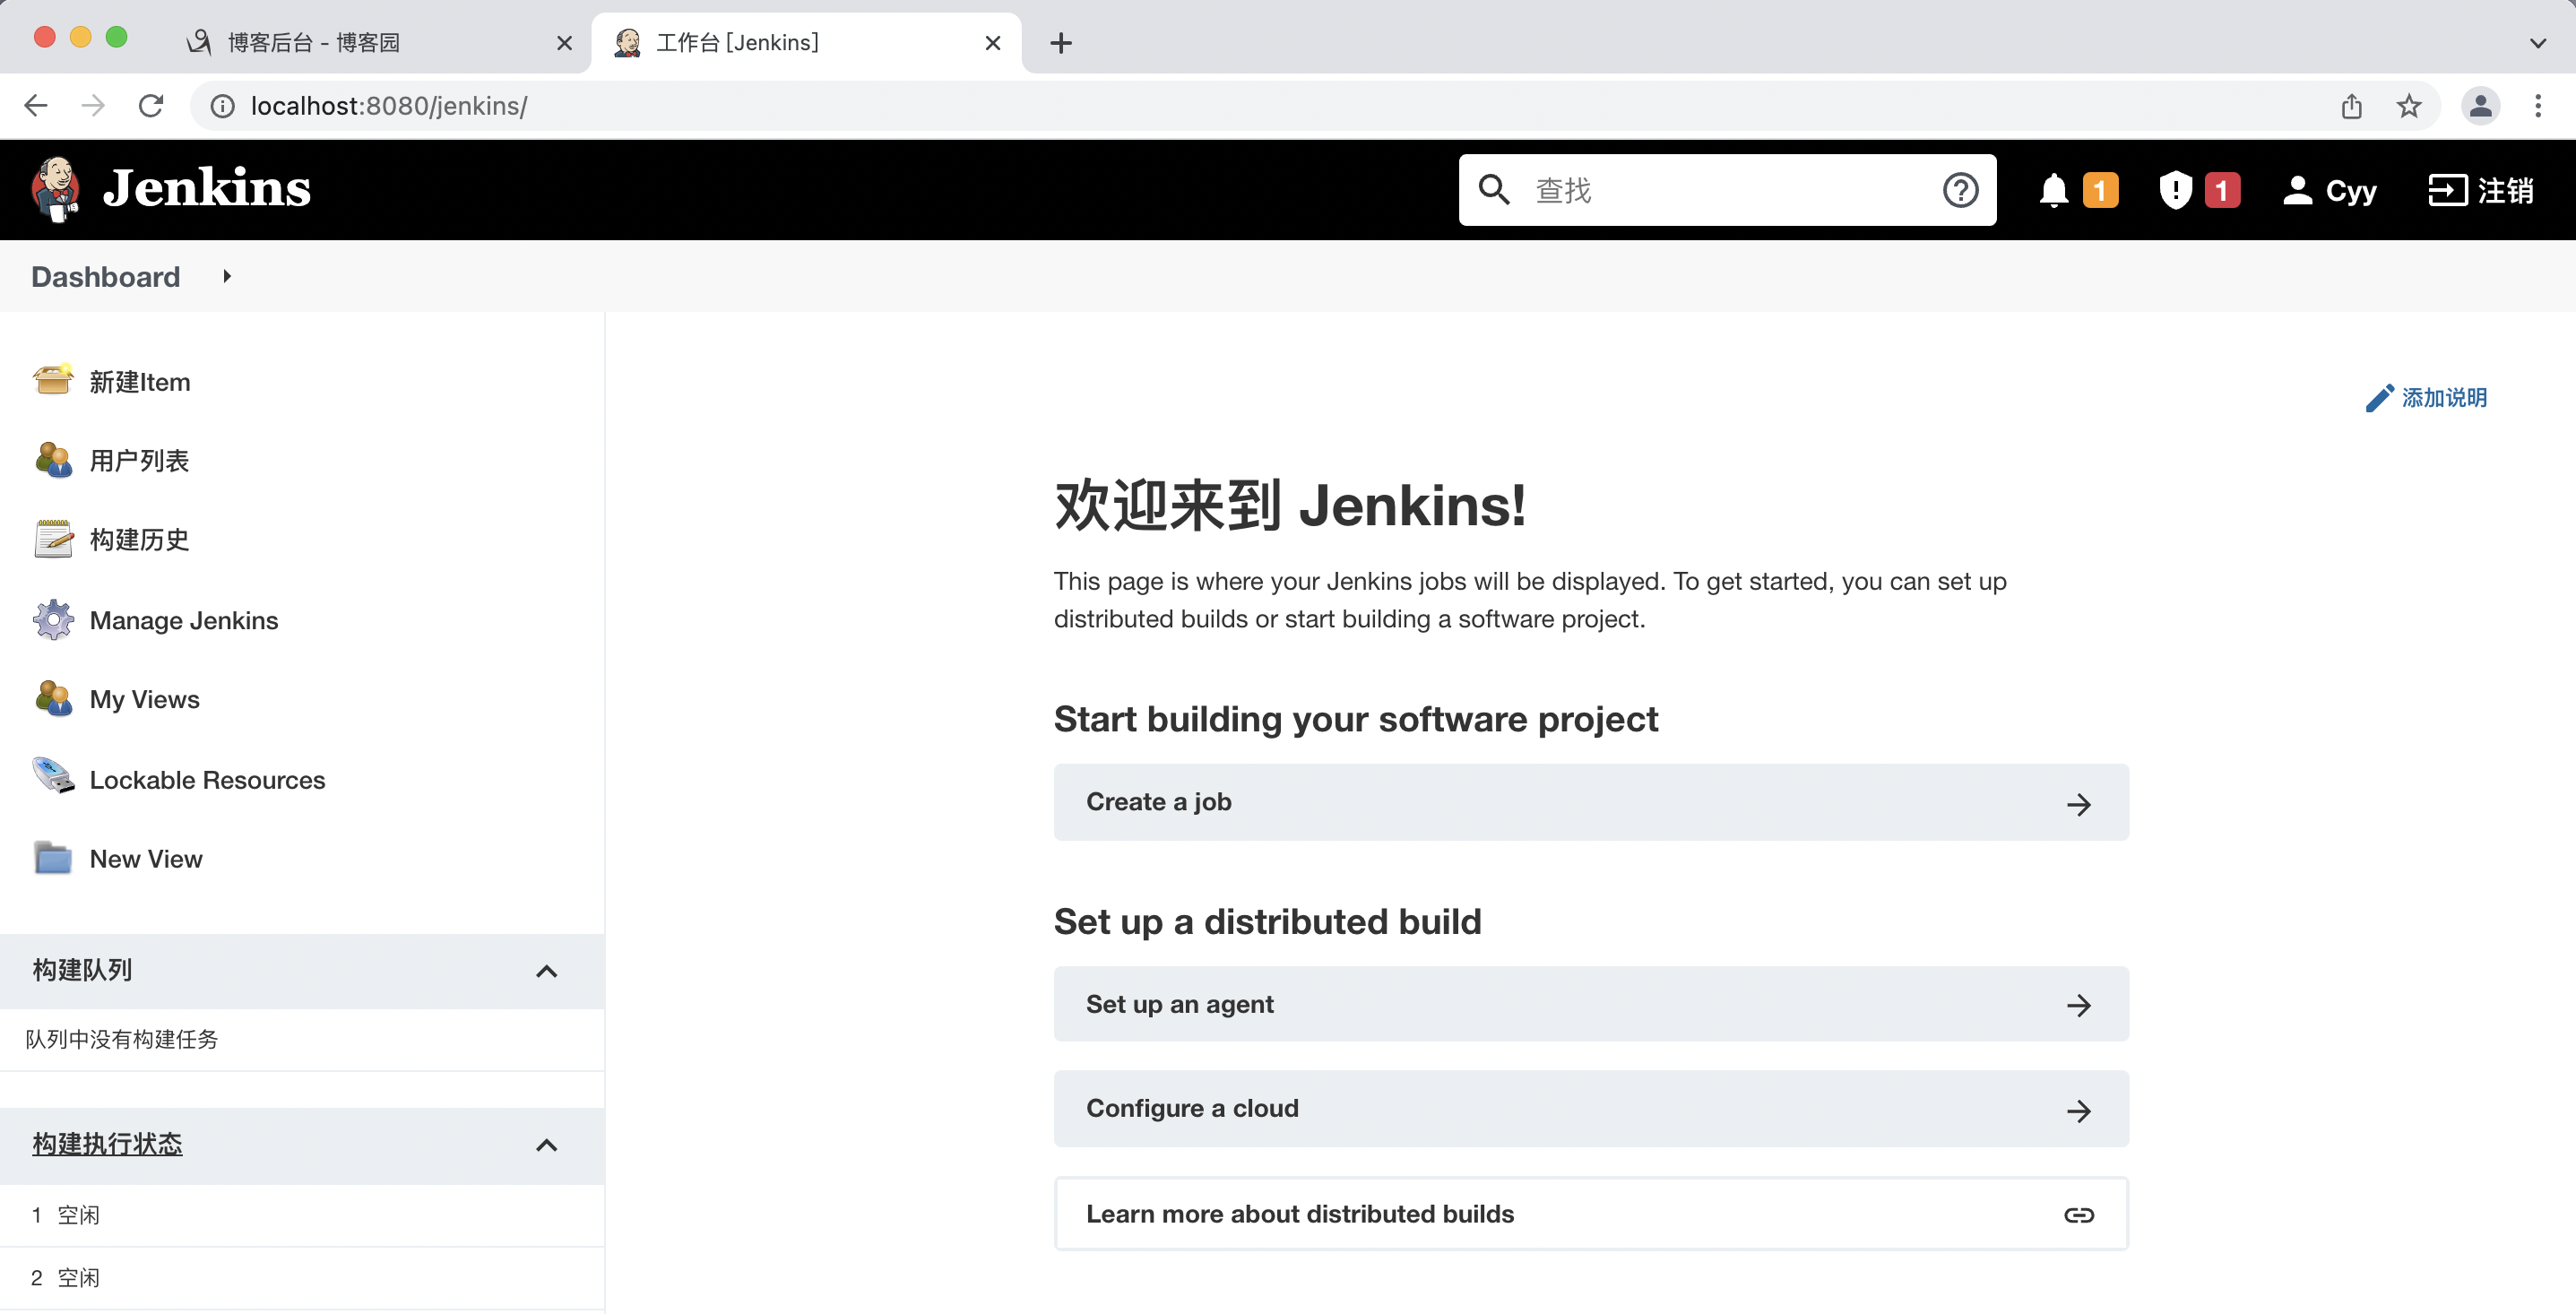Open the notification bell icon
2576x1314 pixels.
coord(2053,190)
